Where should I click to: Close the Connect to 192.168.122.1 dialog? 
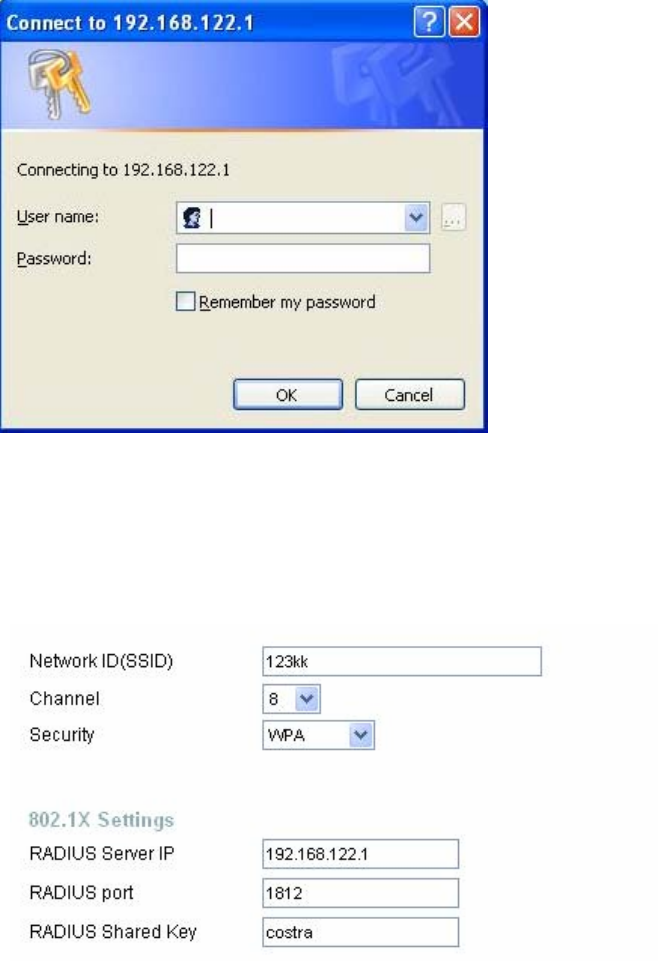click(464, 23)
